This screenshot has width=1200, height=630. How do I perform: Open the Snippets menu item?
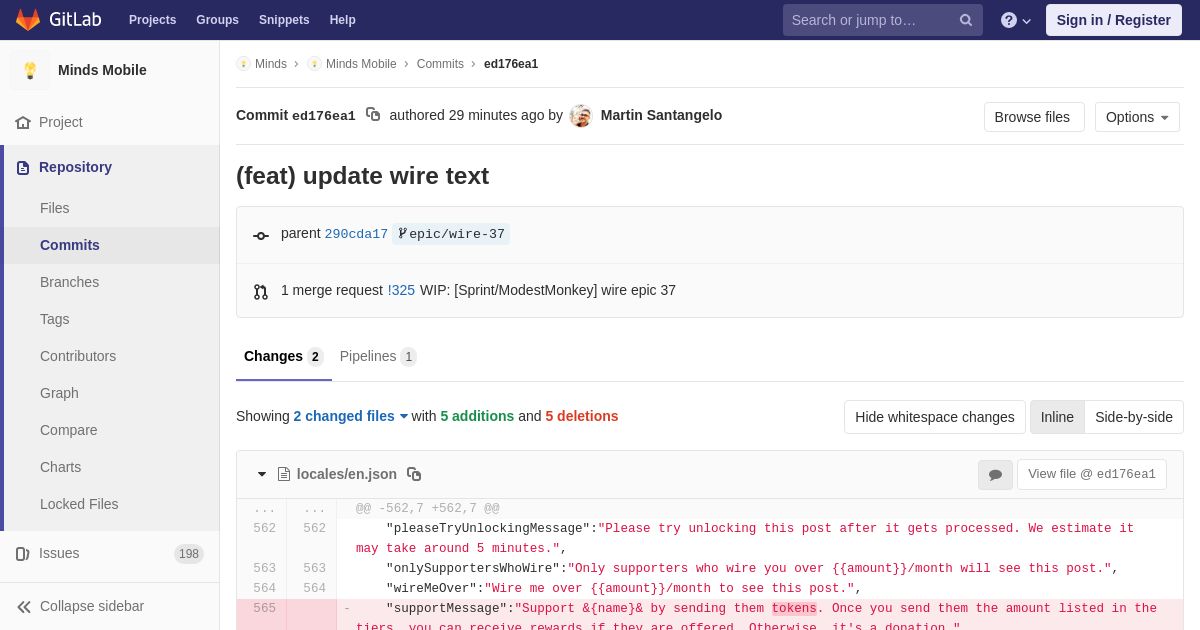(284, 20)
